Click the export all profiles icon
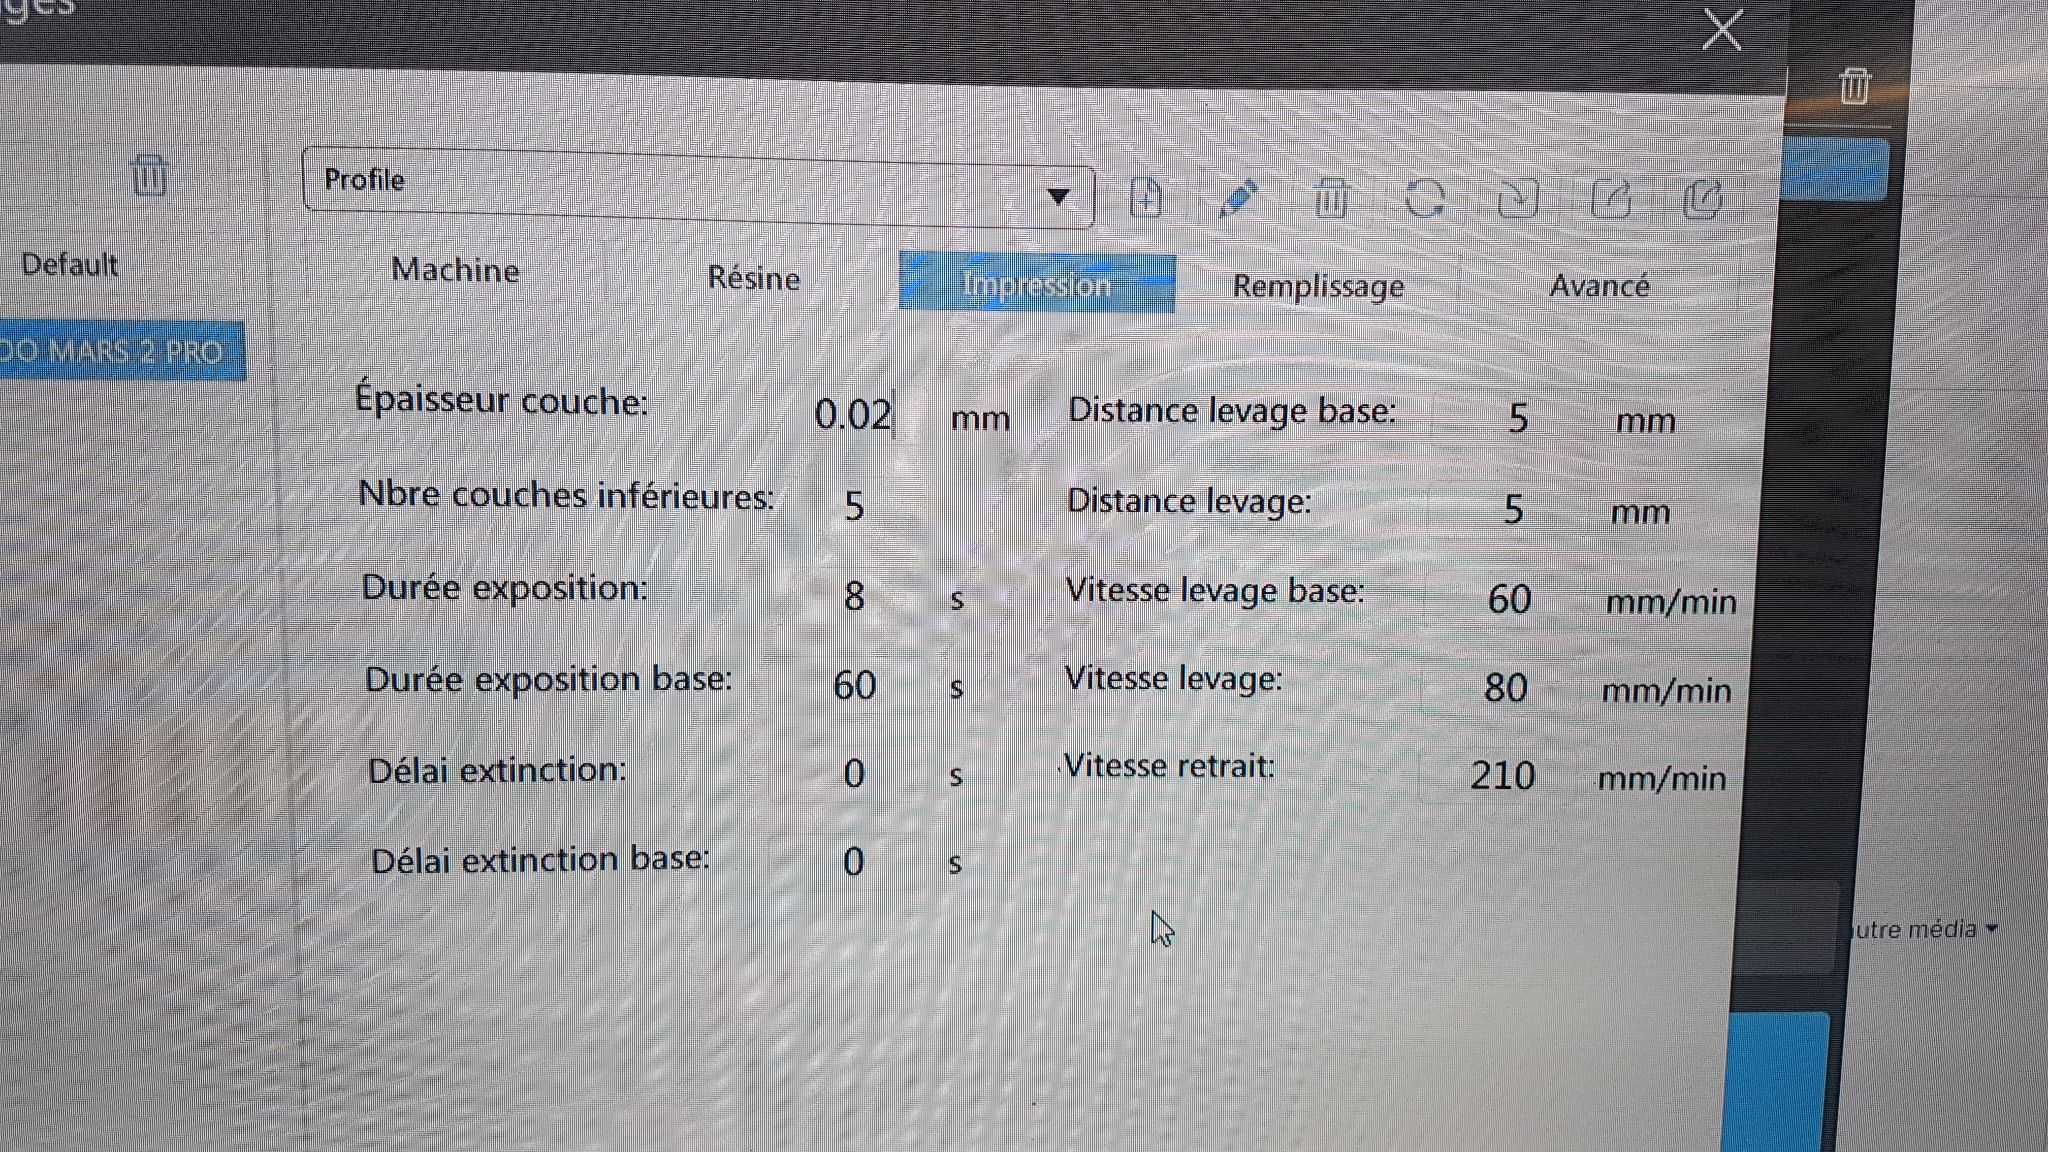Viewport: 2048px width, 1152px height. point(1703,198)
